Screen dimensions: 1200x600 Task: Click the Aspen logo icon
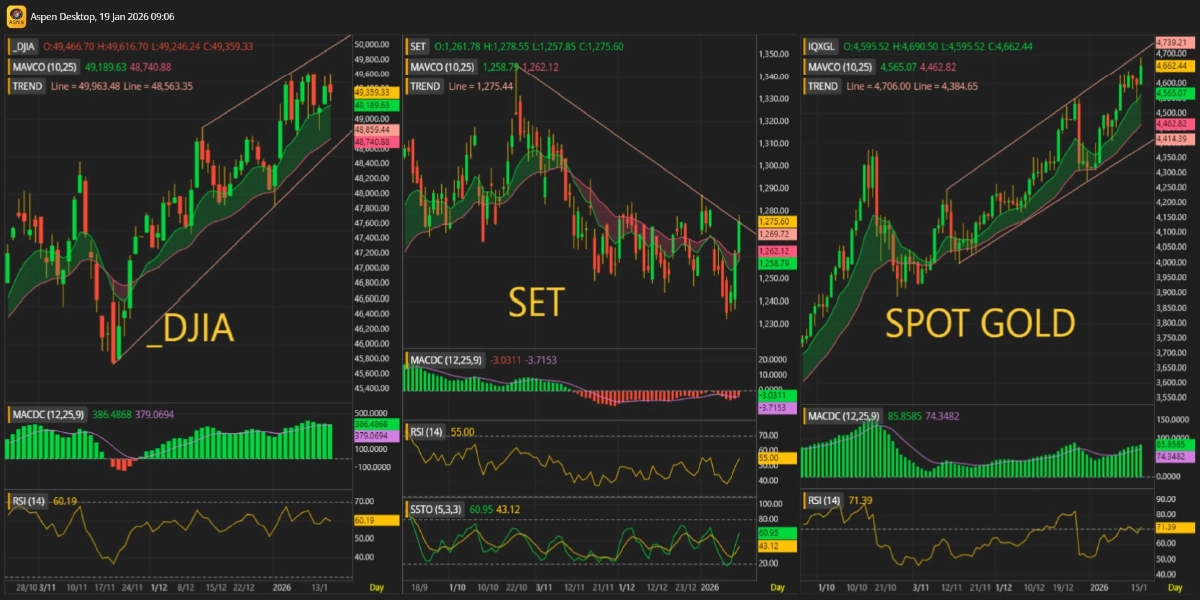tap(16, 17)
